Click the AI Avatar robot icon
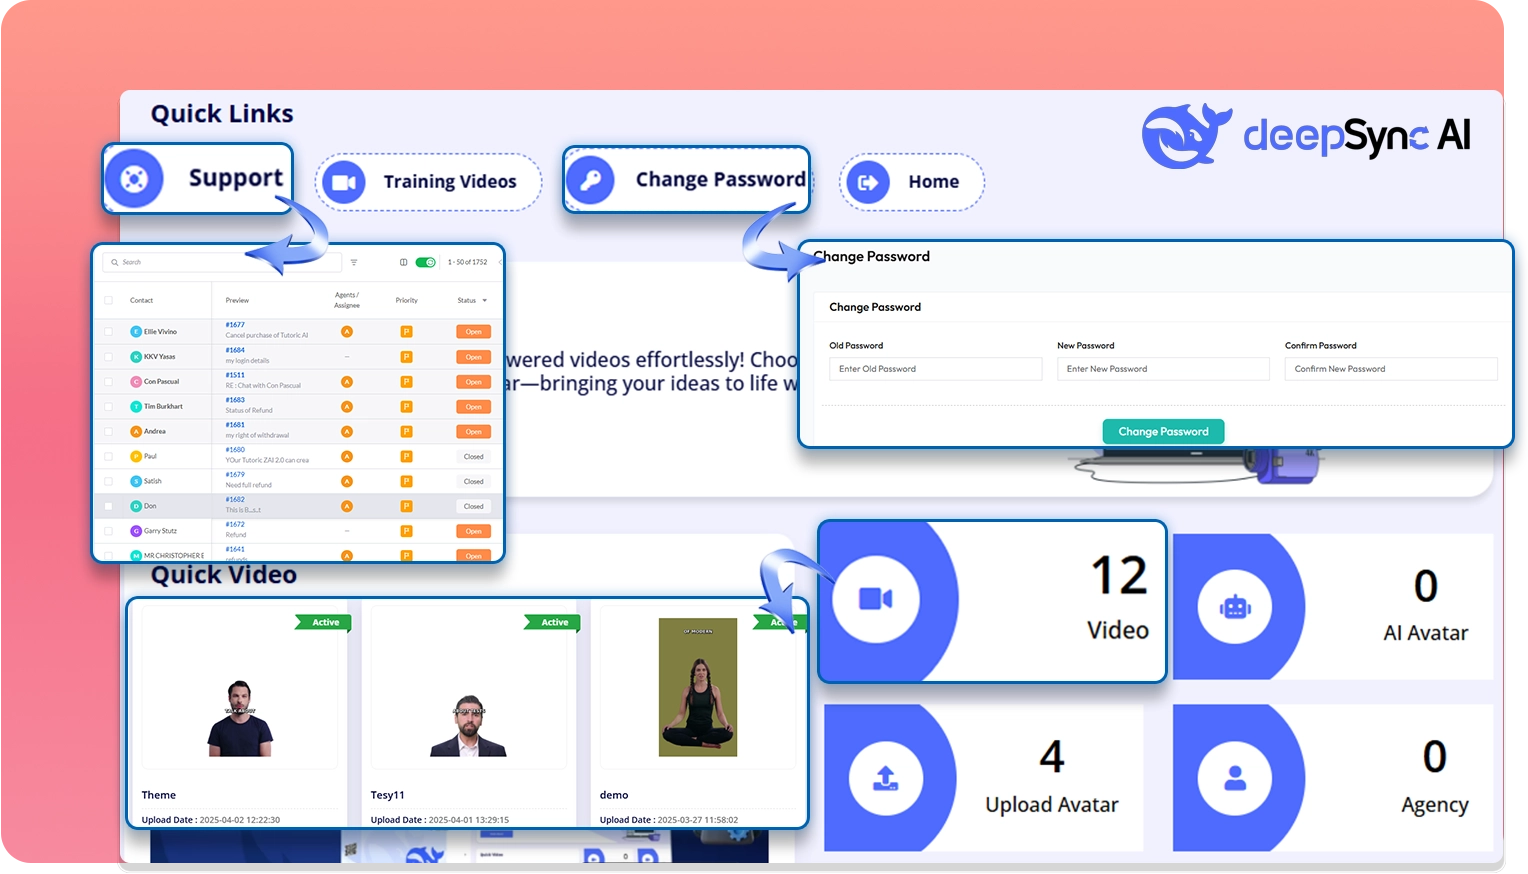Image resolution: width=1528 pixels, height=874 pixels. coord(1235,607)
